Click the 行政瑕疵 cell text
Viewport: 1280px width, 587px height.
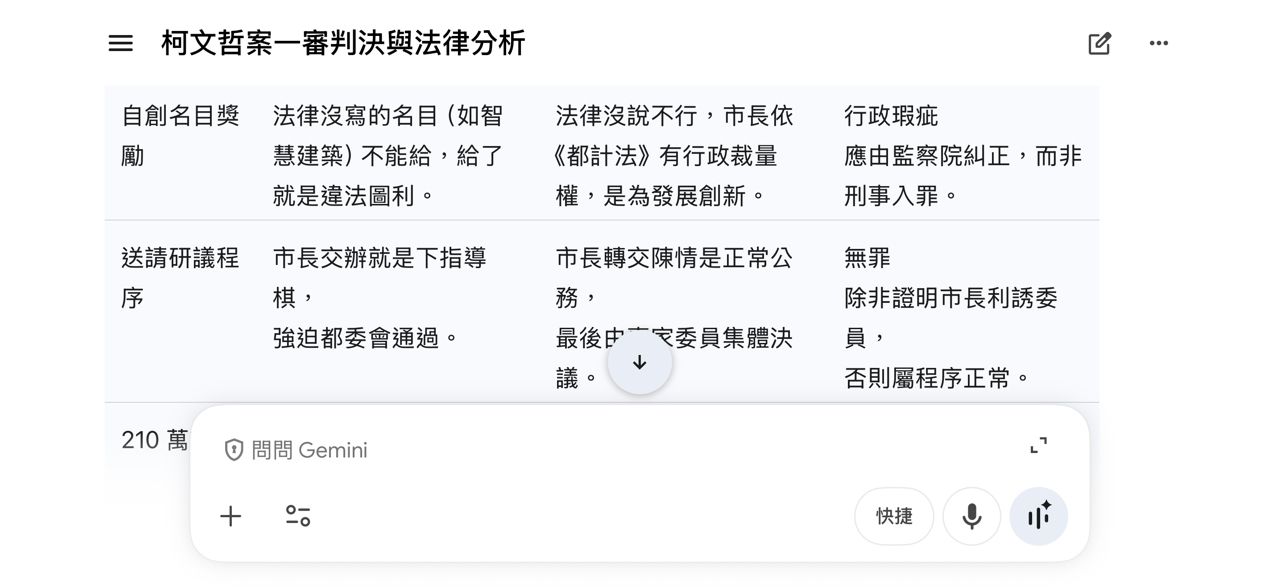(x=891, y=116)
